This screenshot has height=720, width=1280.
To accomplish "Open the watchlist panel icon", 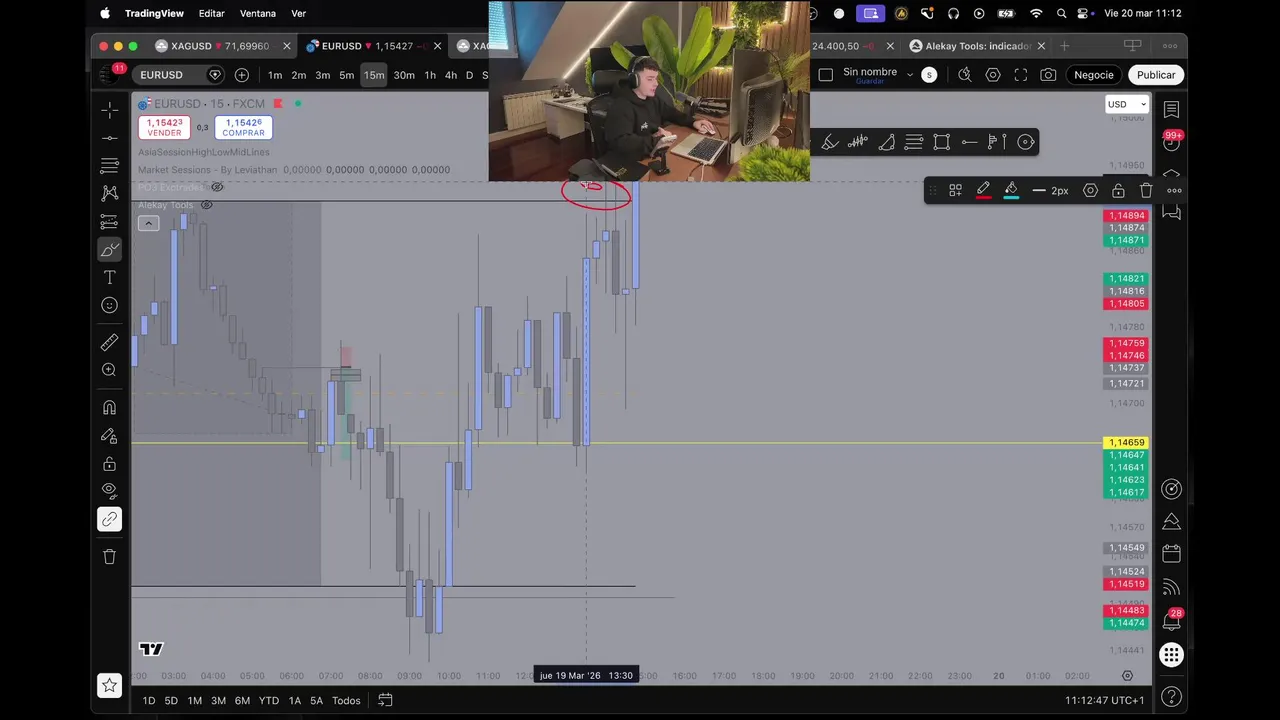I will click(x=1171, y=109).
